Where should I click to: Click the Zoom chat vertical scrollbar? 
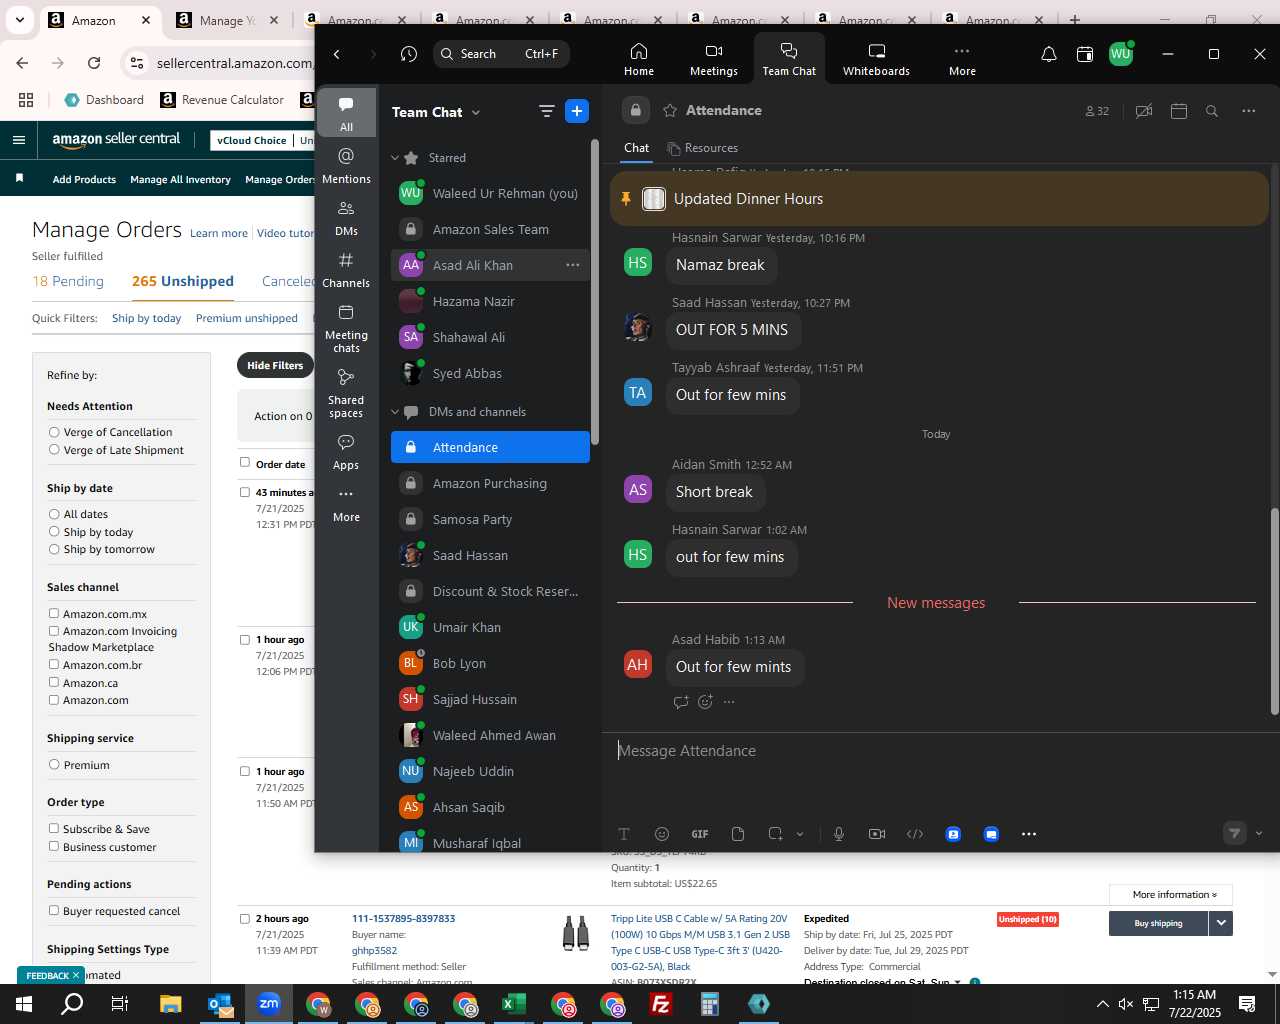[1274, 610]
